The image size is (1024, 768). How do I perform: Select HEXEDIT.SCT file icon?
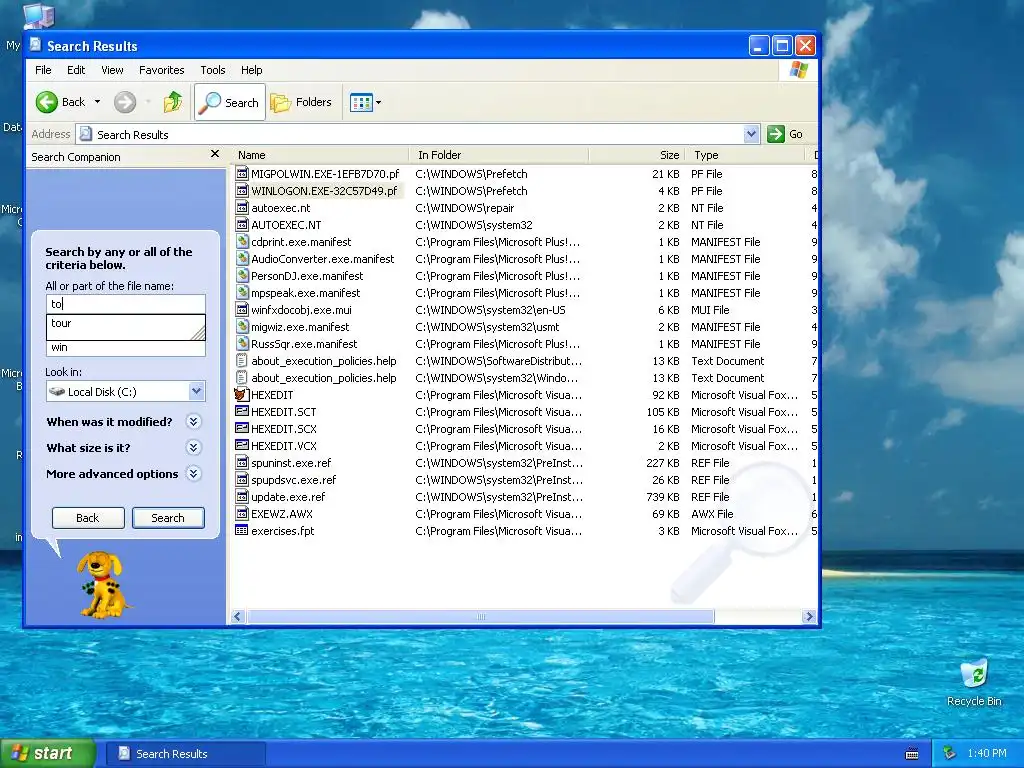(x=242, y=411)
